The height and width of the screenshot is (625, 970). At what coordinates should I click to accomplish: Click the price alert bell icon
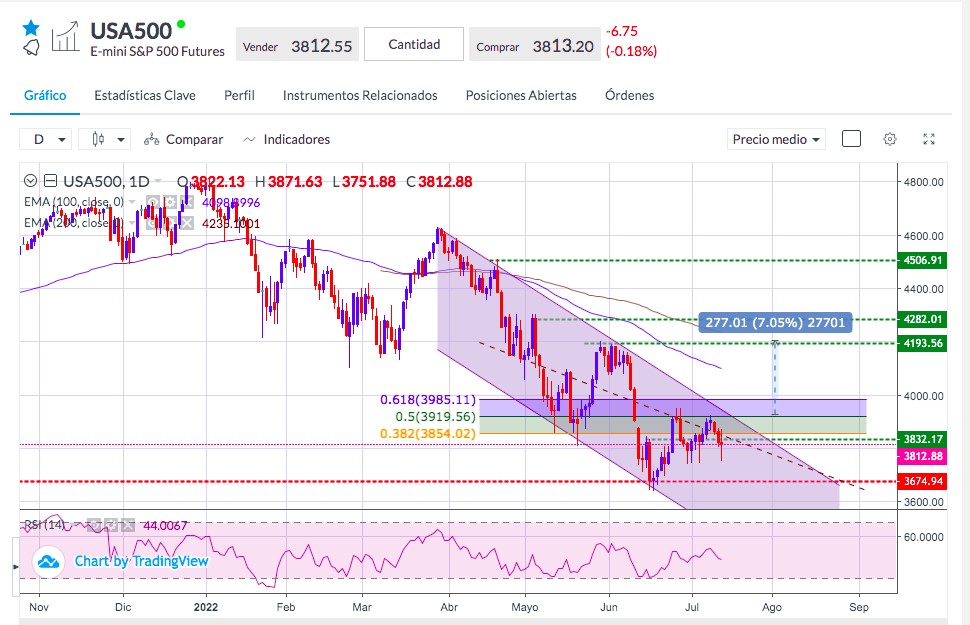(x=31, y=47)
